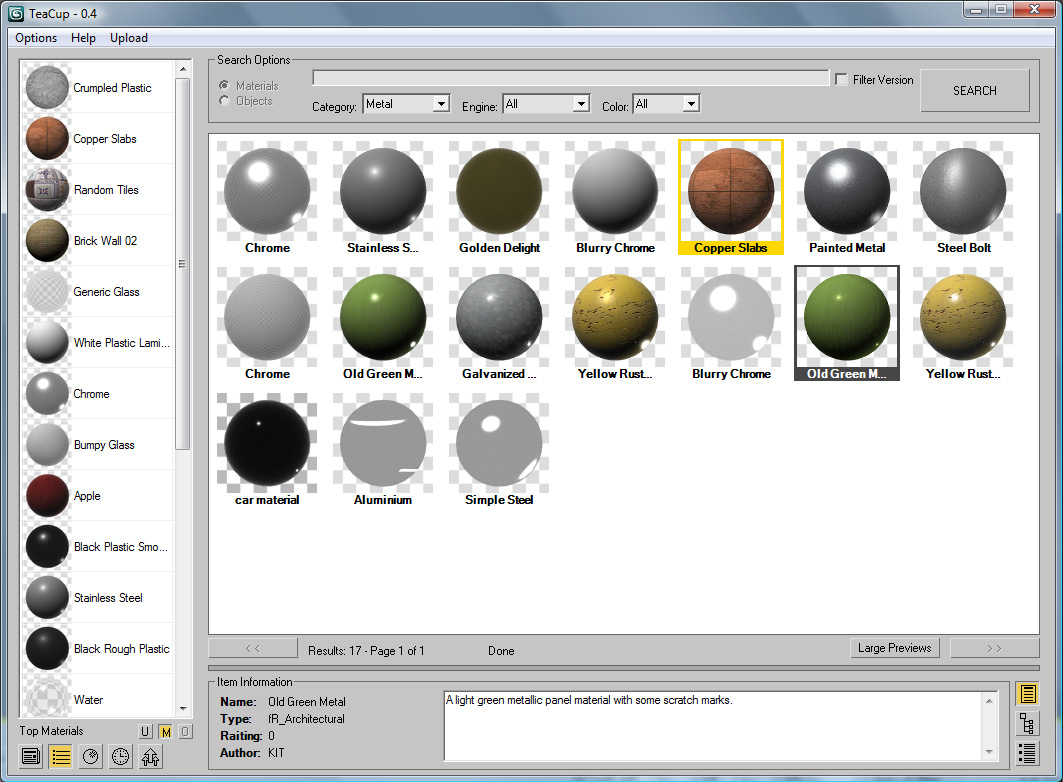This screenshot has height=782, width=1063.
Task: Select the Materials radio button
Action: pyautogui.click(x=224, y=86)
